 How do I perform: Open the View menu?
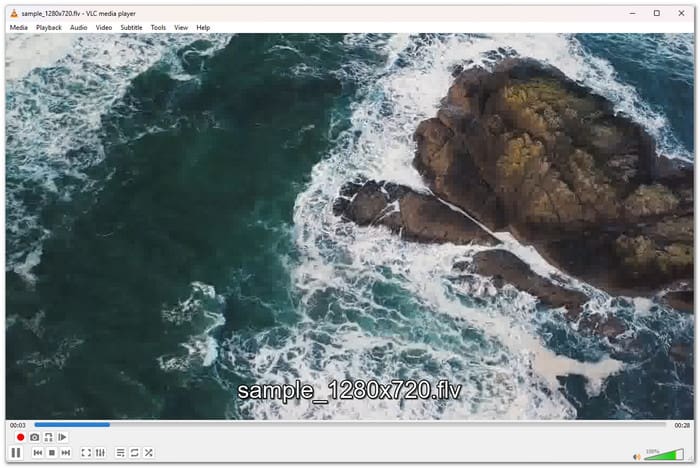(181, 27)
